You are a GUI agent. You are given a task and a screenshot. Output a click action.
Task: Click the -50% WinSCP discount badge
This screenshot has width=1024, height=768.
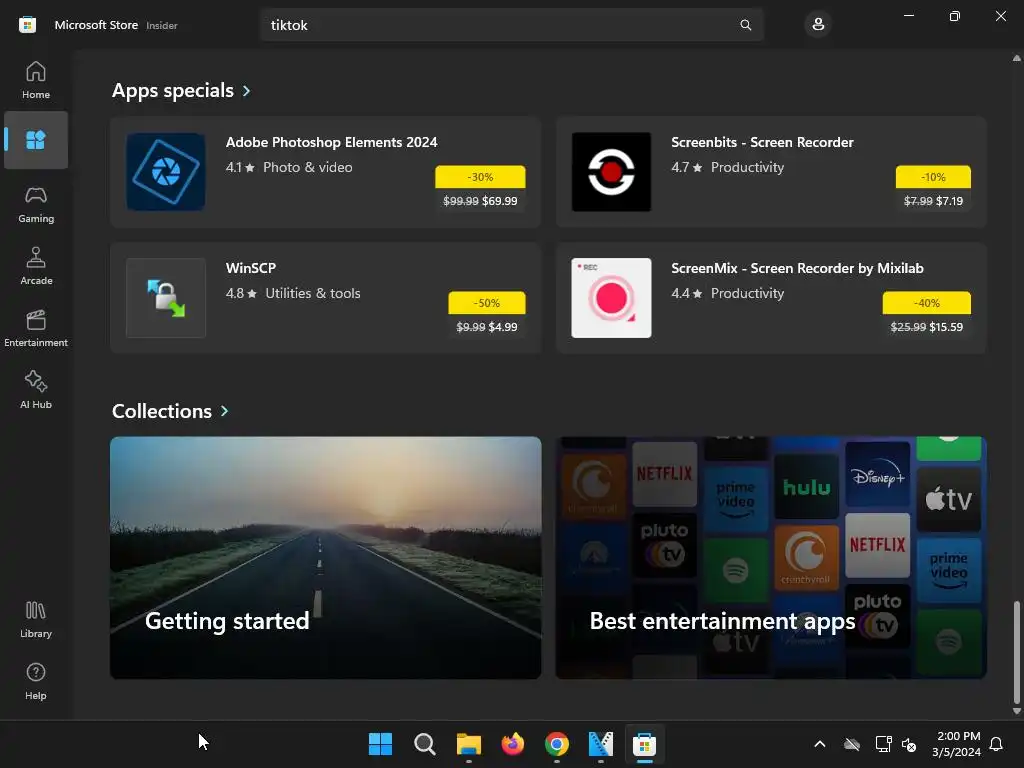[487, 303]
